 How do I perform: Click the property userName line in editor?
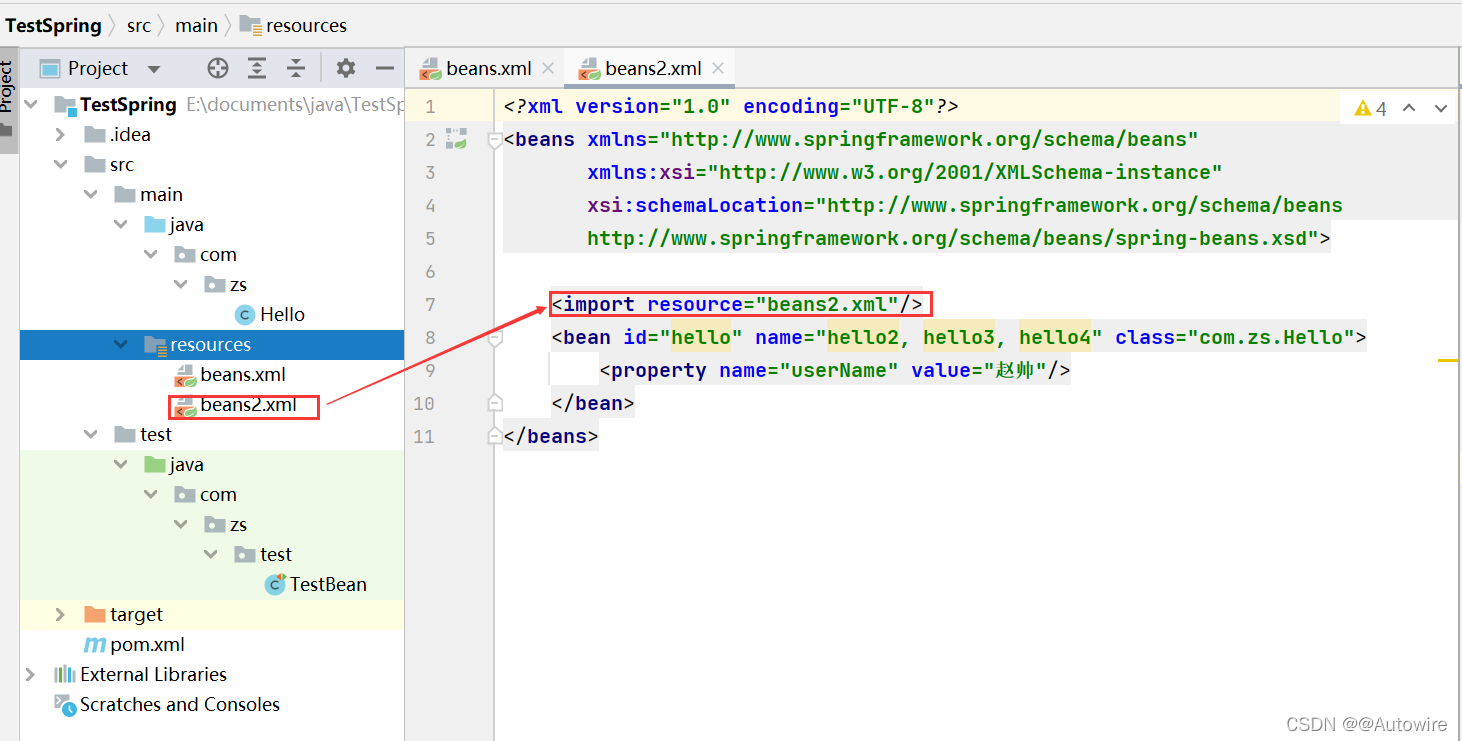(835, 370)
